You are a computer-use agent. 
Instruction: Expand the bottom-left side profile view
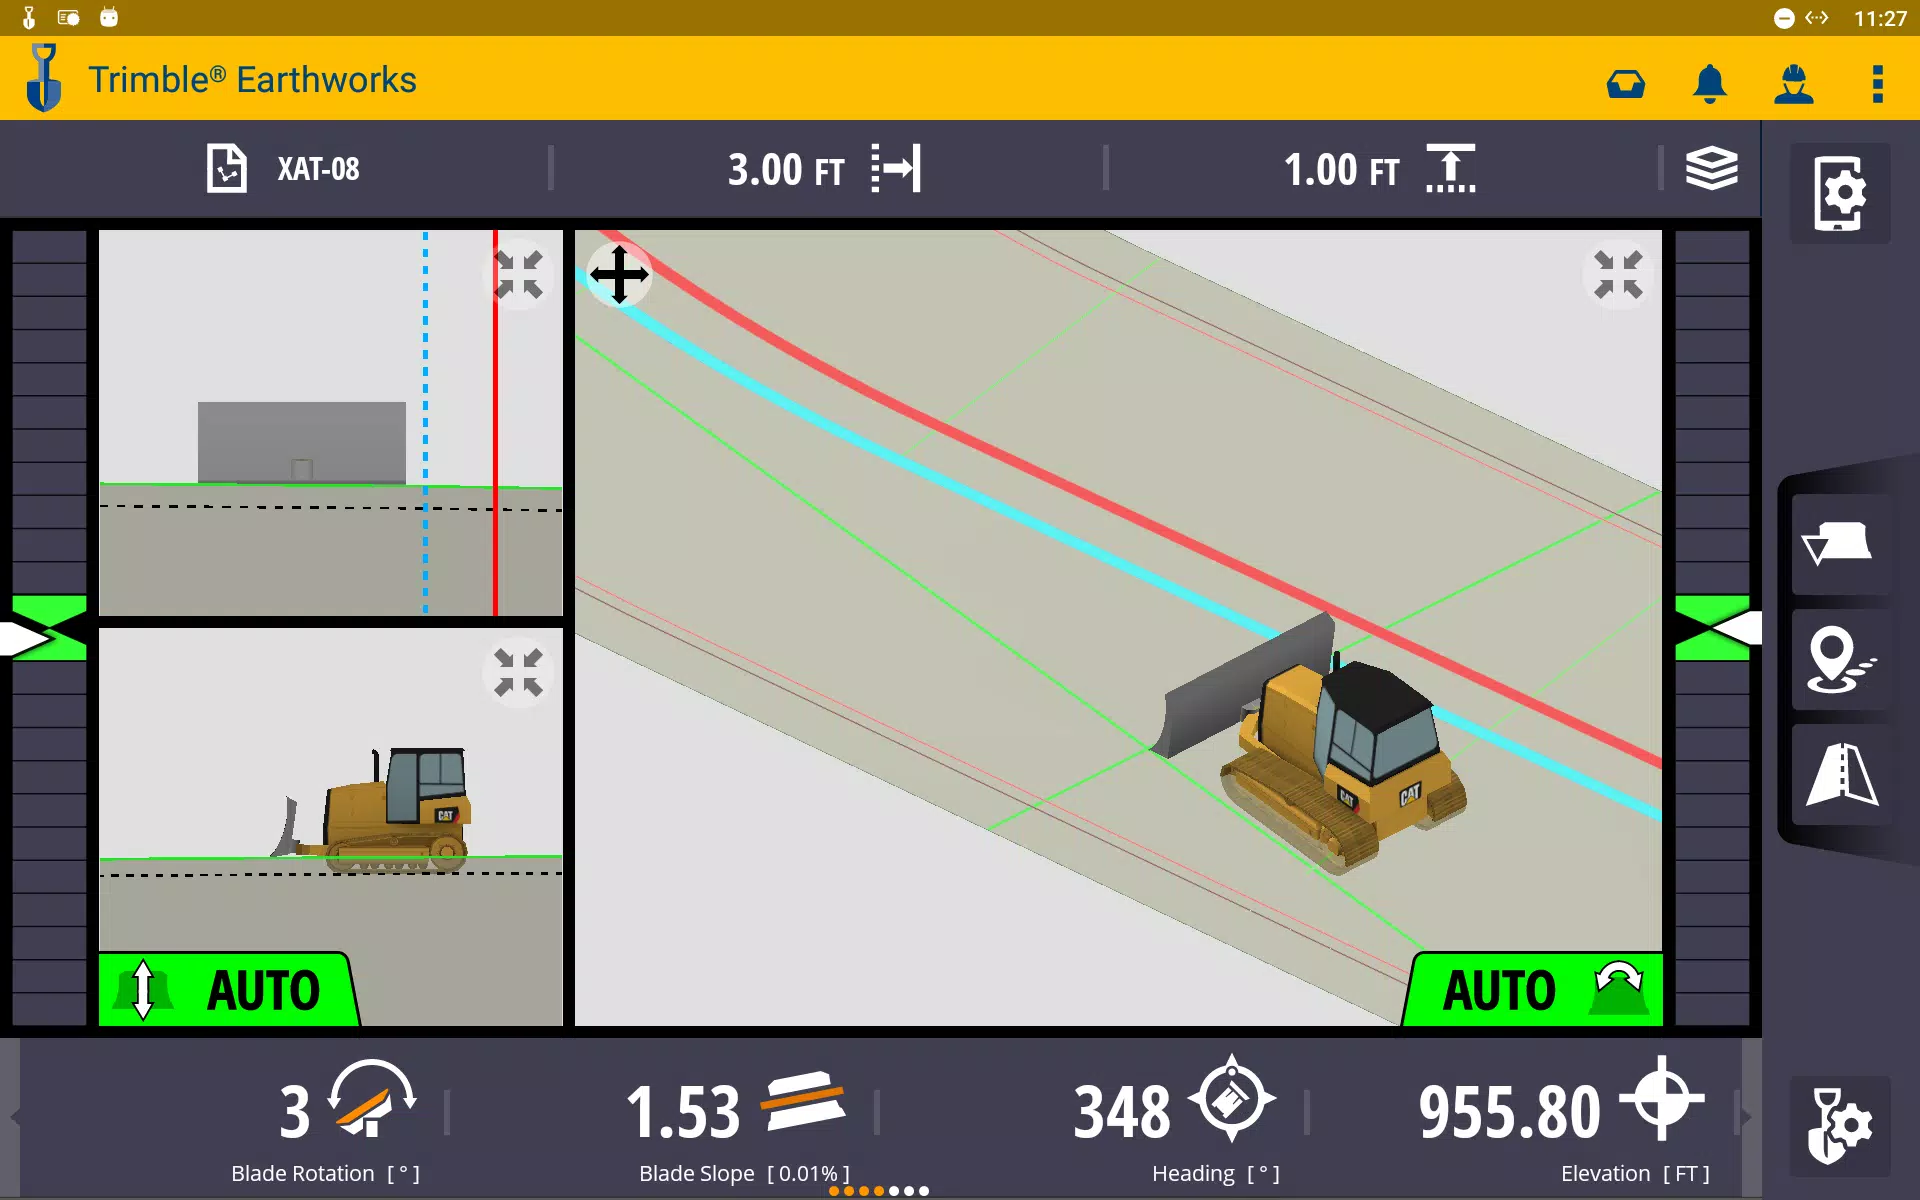518,673
